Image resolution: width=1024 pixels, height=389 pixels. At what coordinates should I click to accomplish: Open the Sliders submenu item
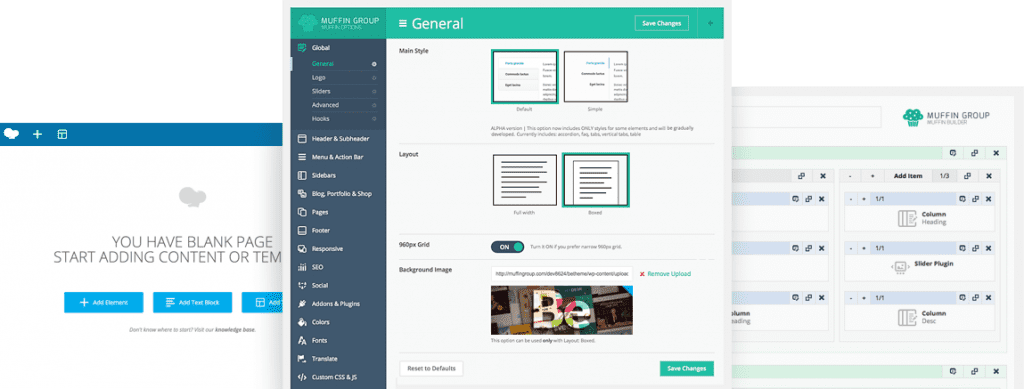(321, 91)
